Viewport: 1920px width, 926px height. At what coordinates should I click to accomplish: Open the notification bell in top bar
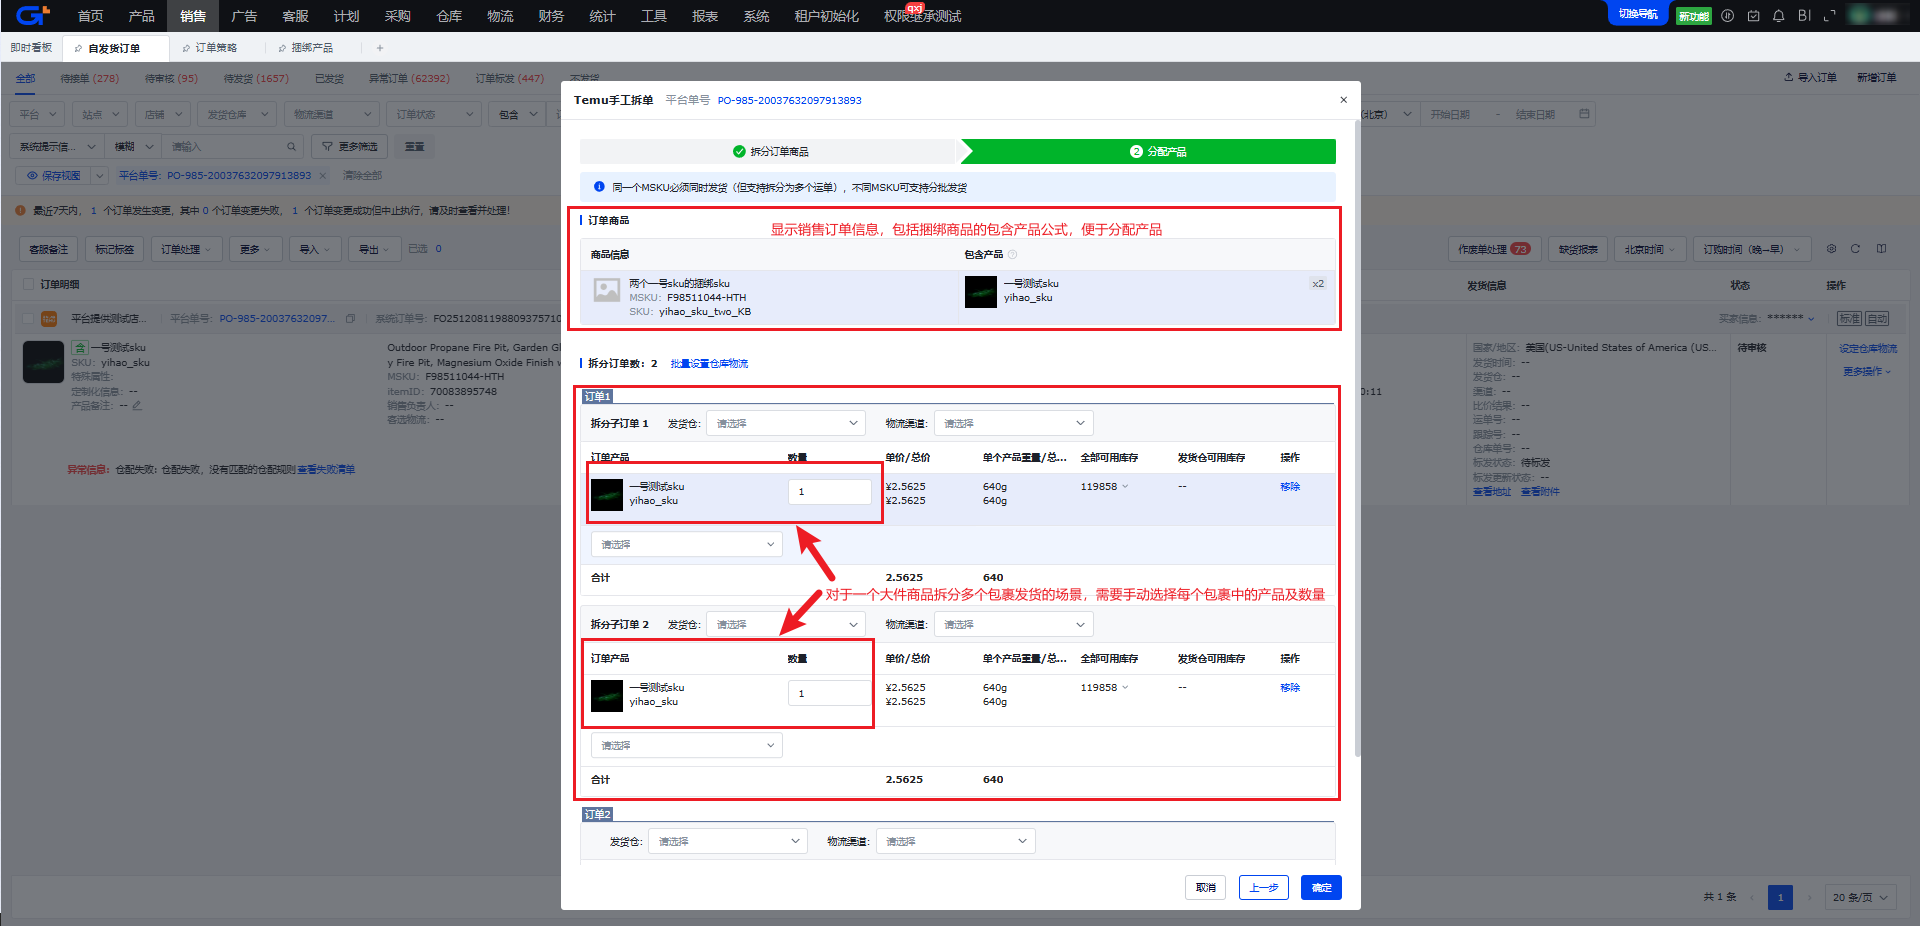tap(1778, 16)
